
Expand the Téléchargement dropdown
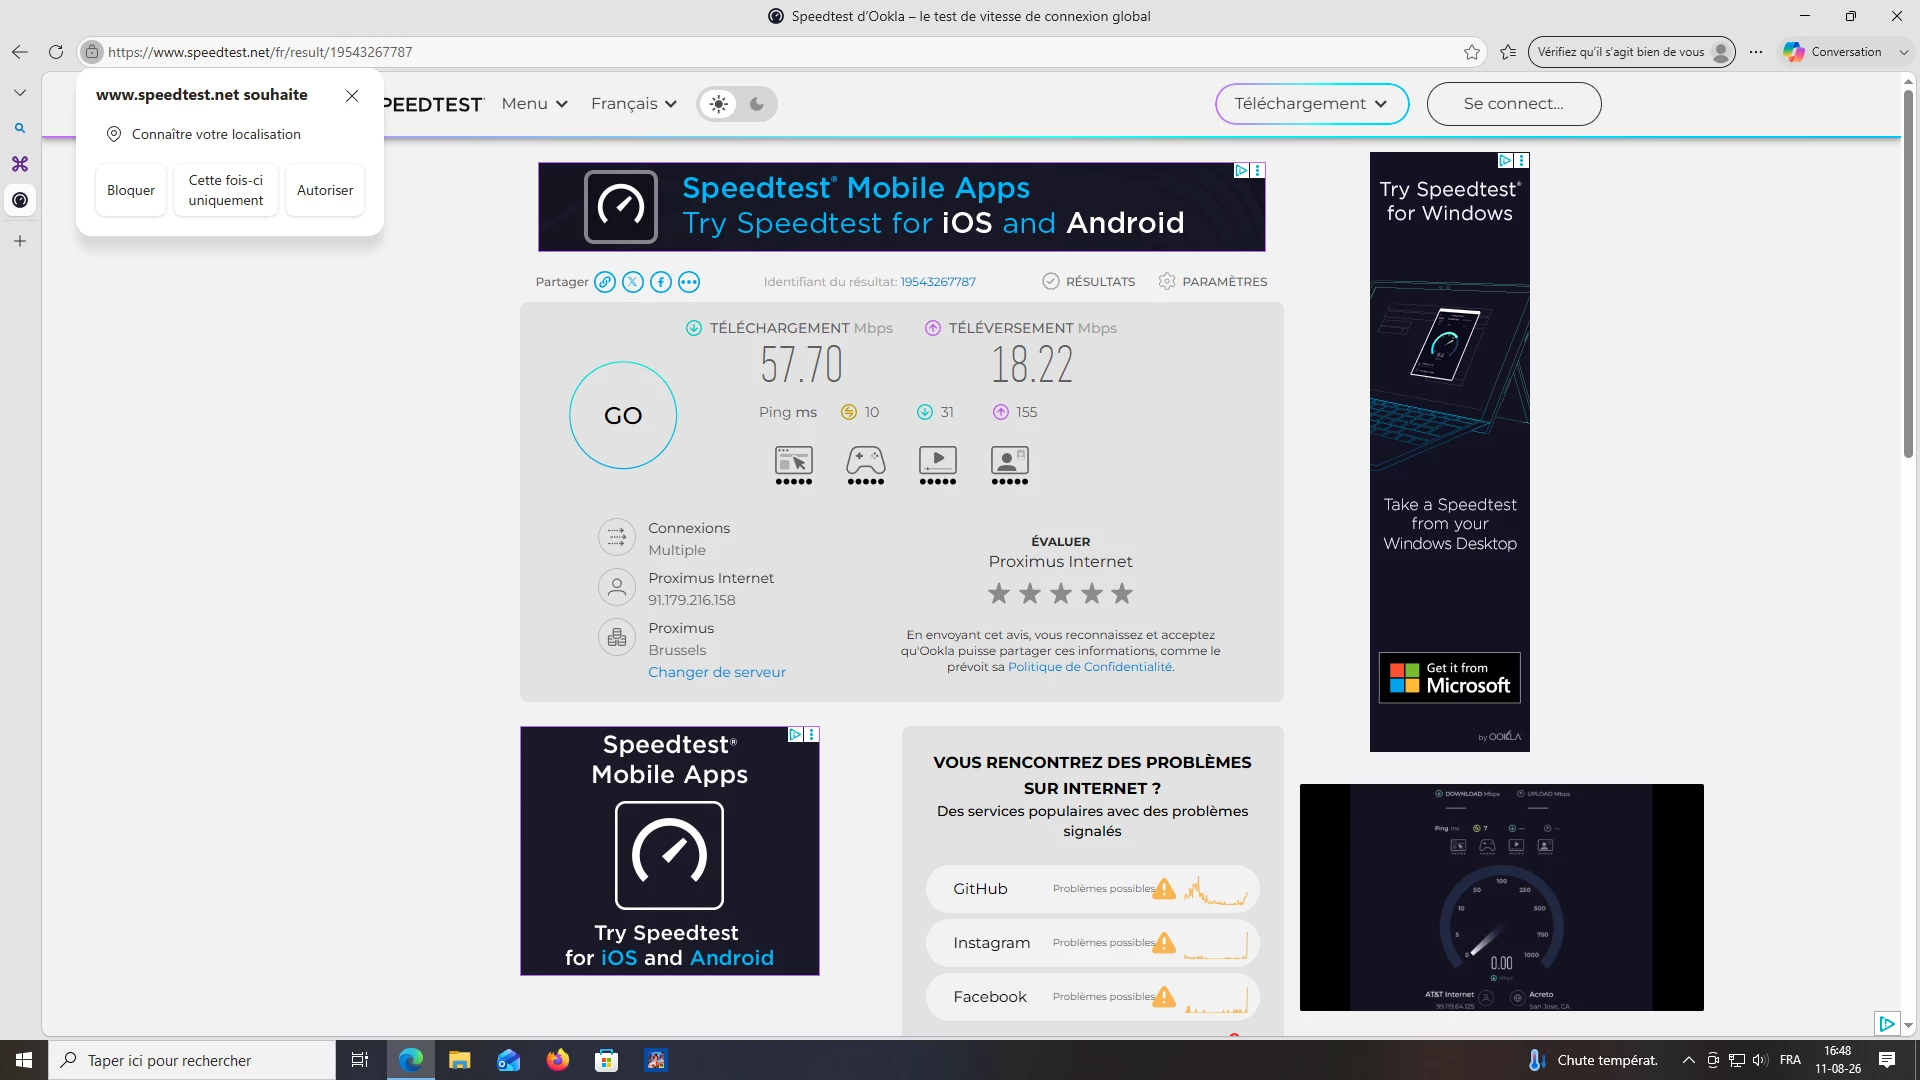pyautogui.click(x=1312, y=104)
